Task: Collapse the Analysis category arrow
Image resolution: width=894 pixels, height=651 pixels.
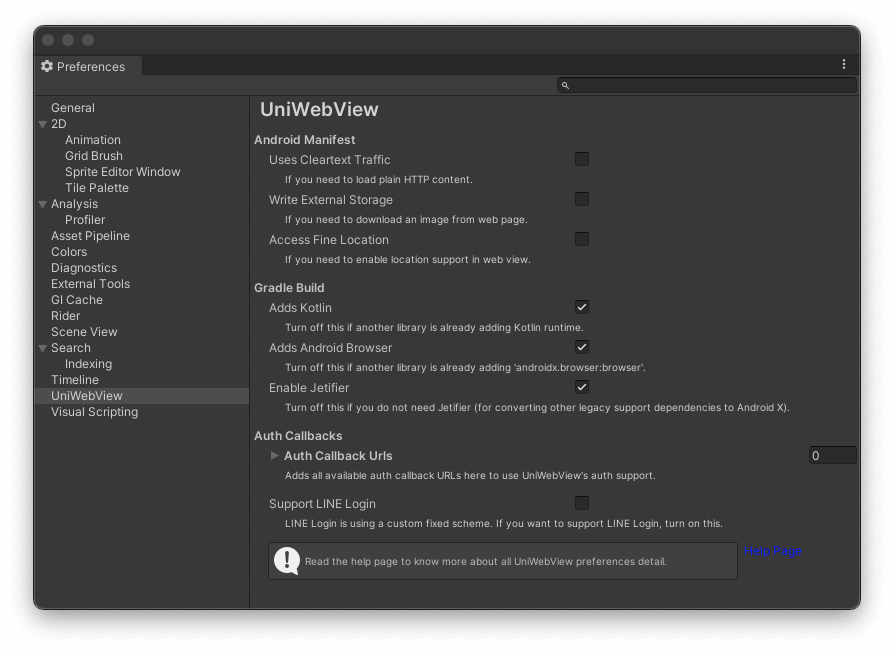Action: click(x=43, y=204)
